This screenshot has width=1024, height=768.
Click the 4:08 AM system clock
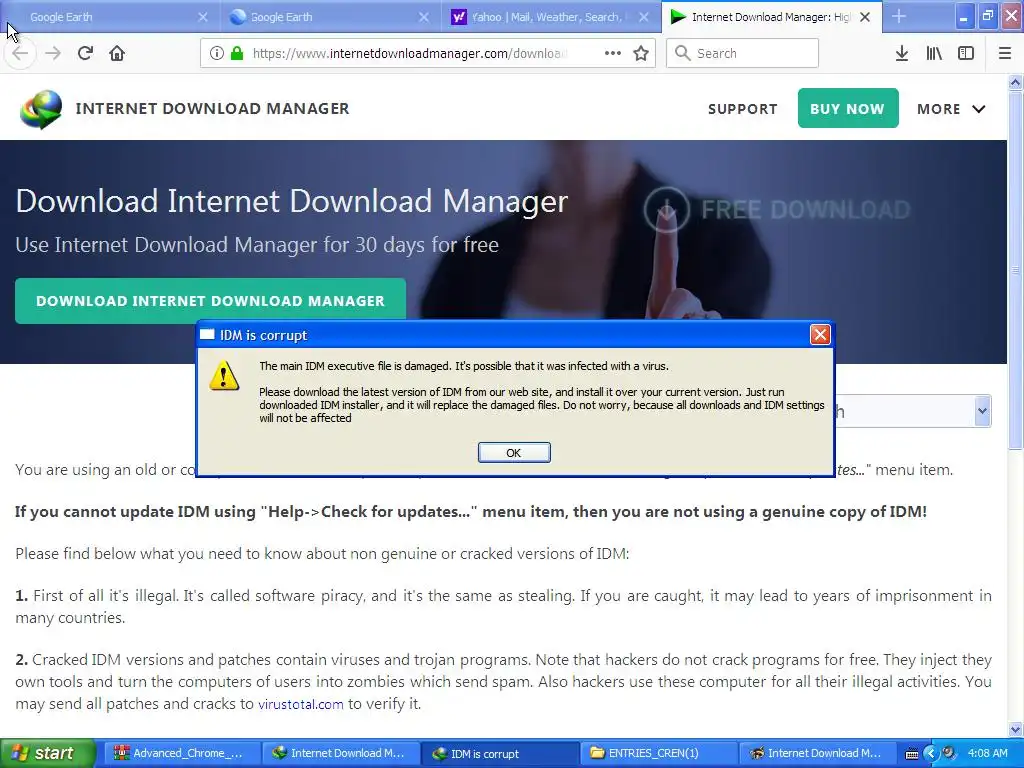(x=987, y=754)
